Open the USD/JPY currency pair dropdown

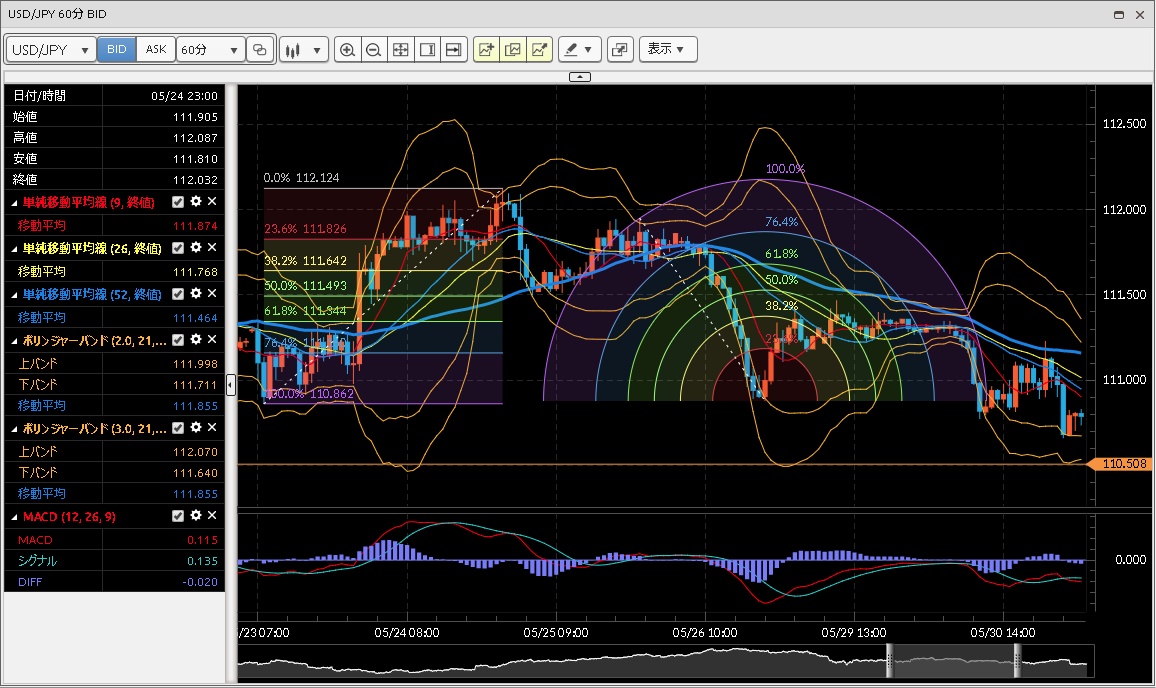pos(51,49)
